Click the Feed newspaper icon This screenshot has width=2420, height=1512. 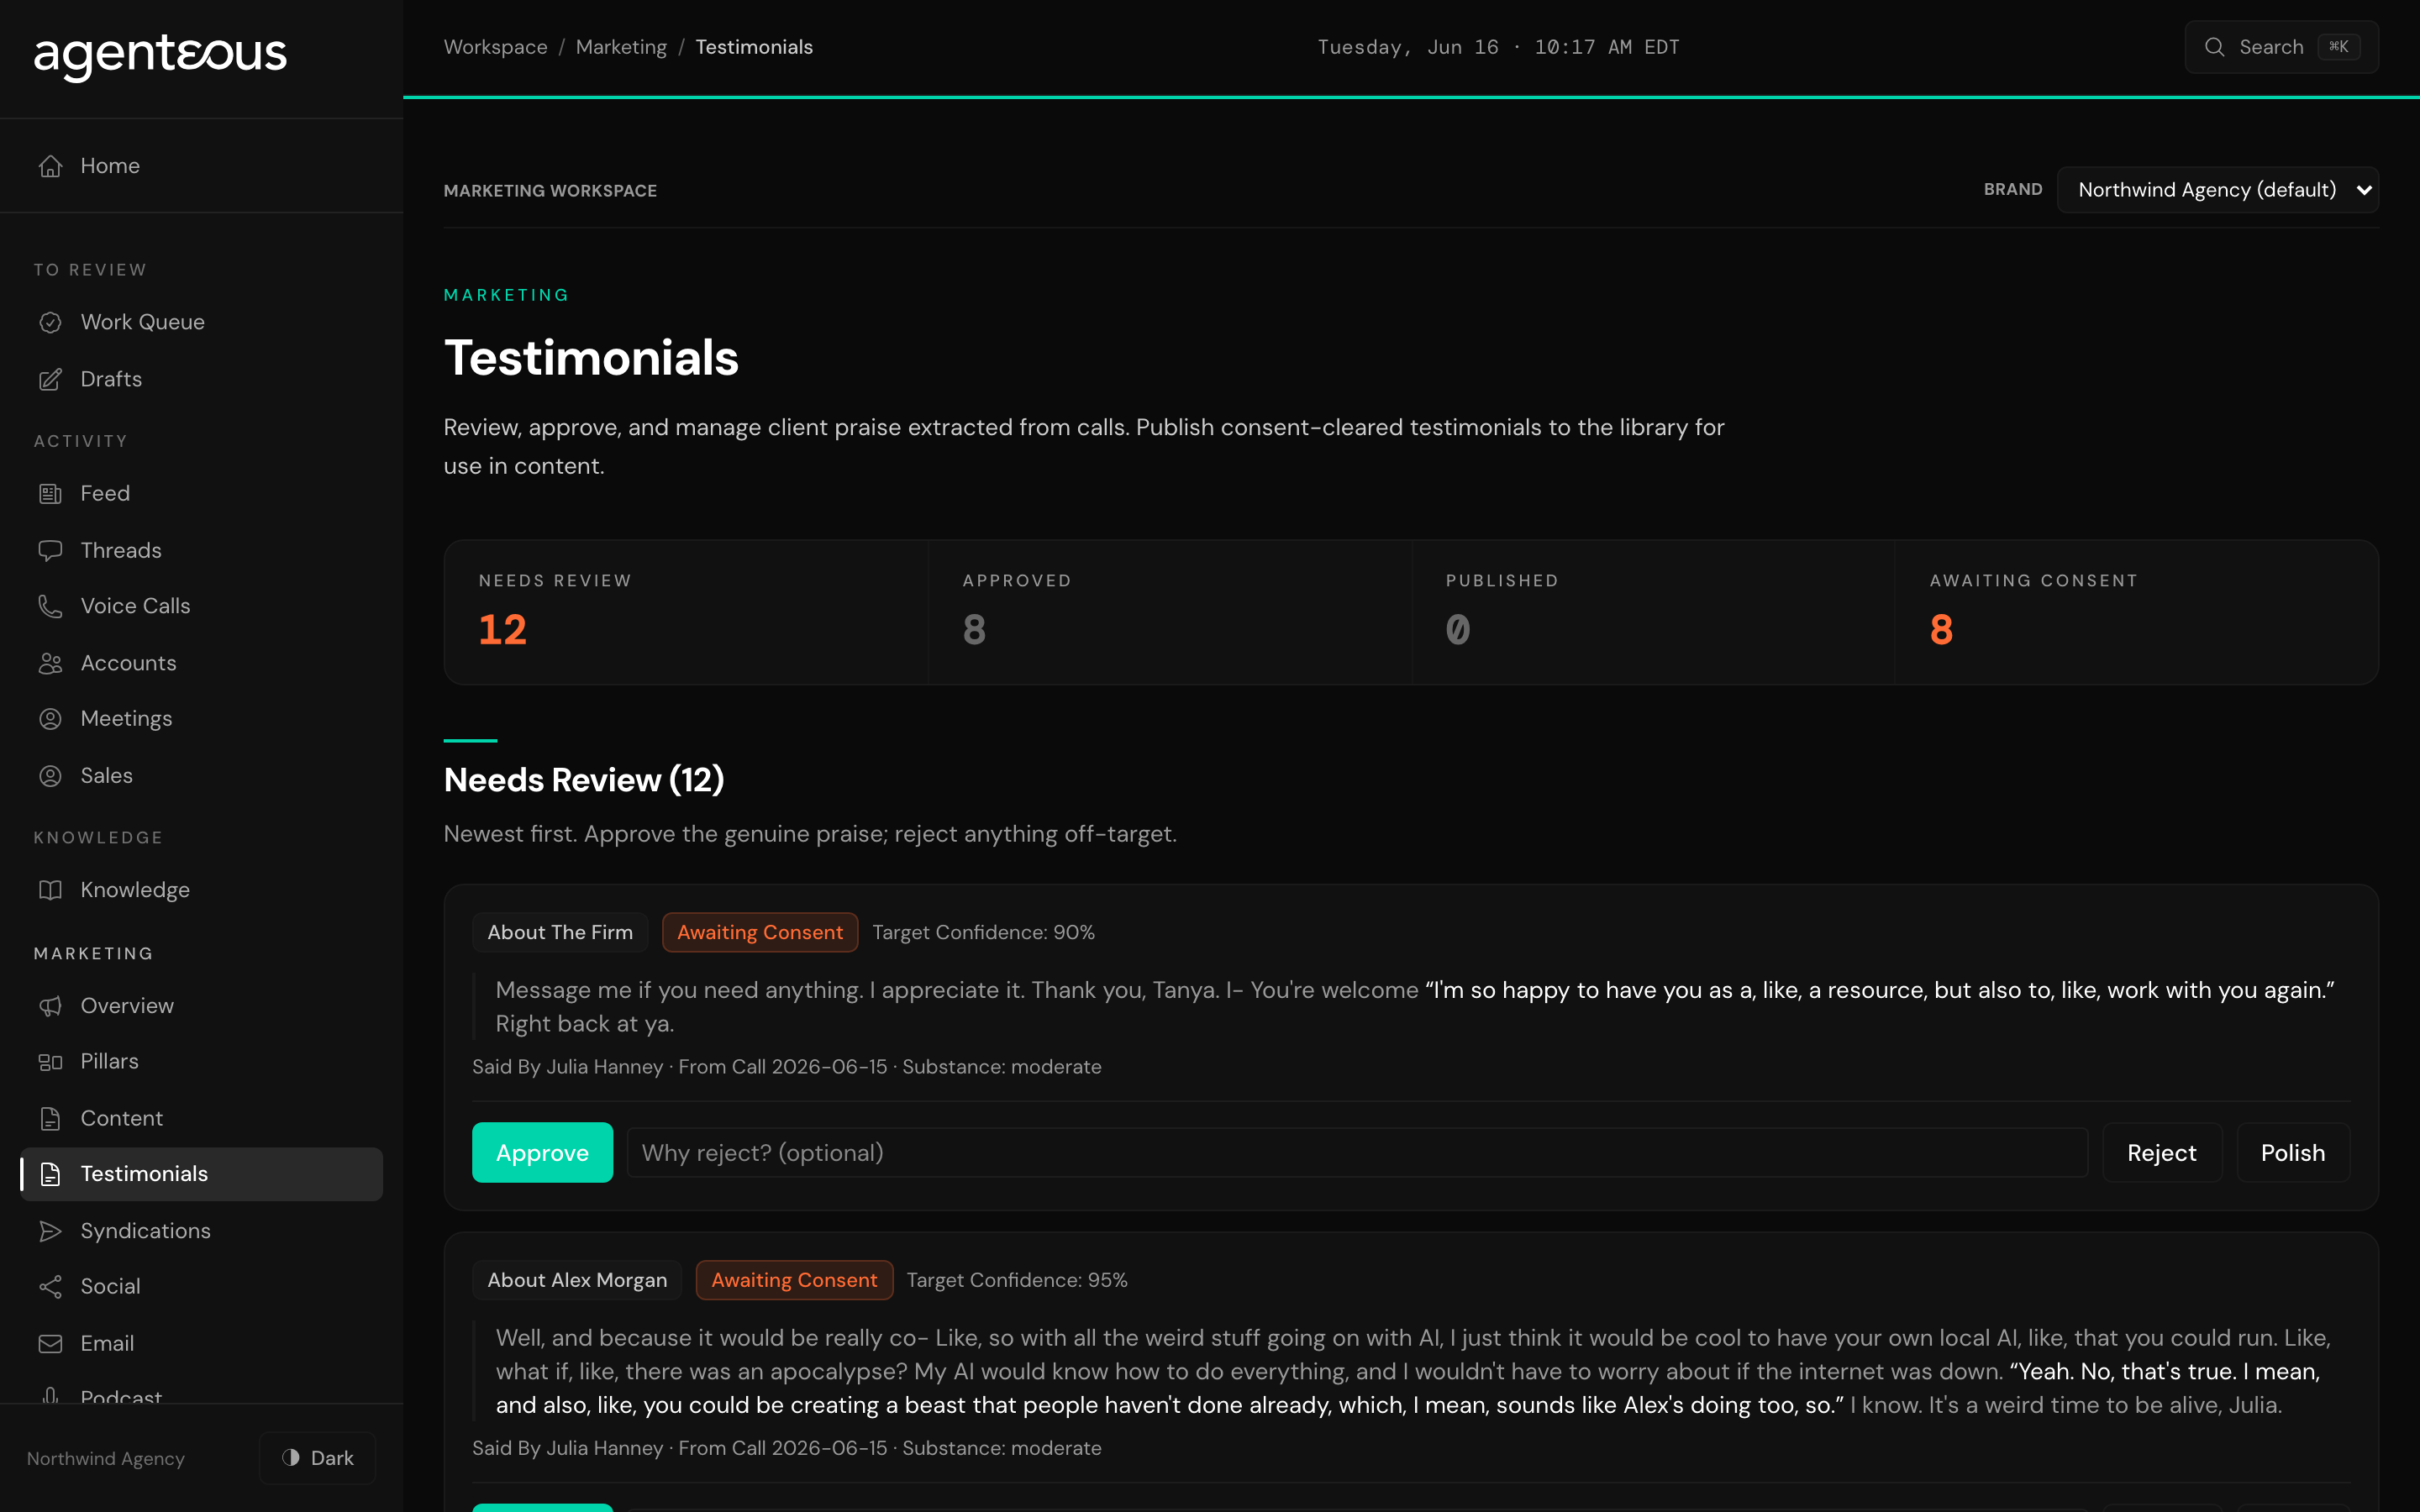[x=50, y=493]
